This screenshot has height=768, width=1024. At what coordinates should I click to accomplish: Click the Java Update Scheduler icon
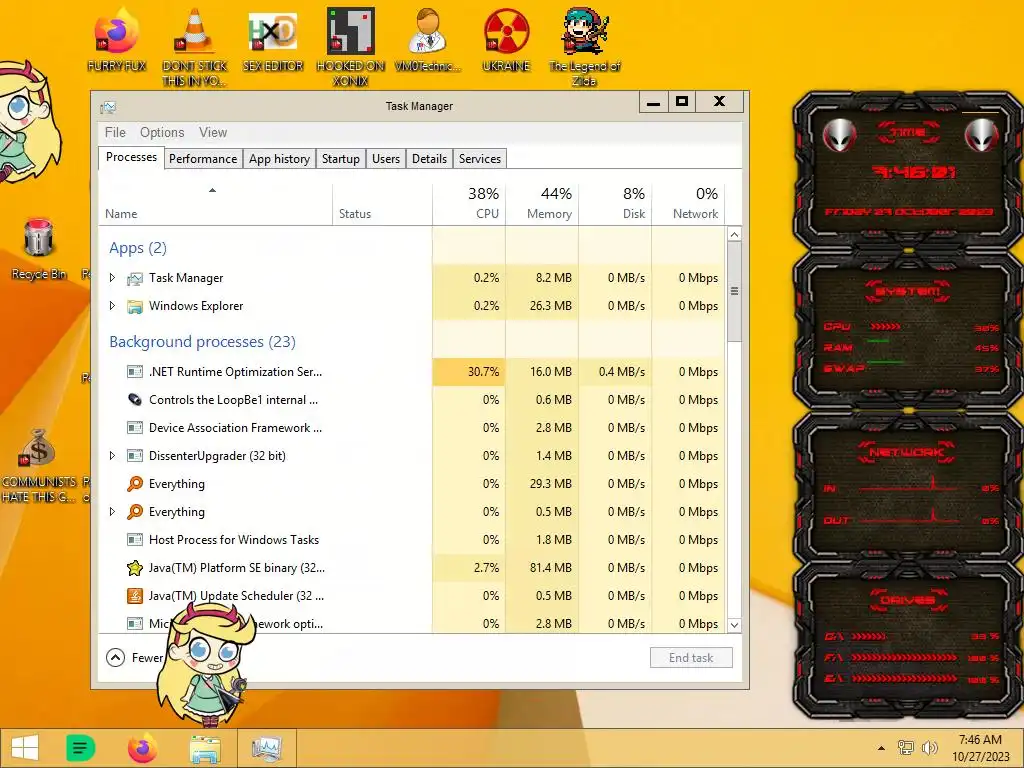[x=135, y=596]
